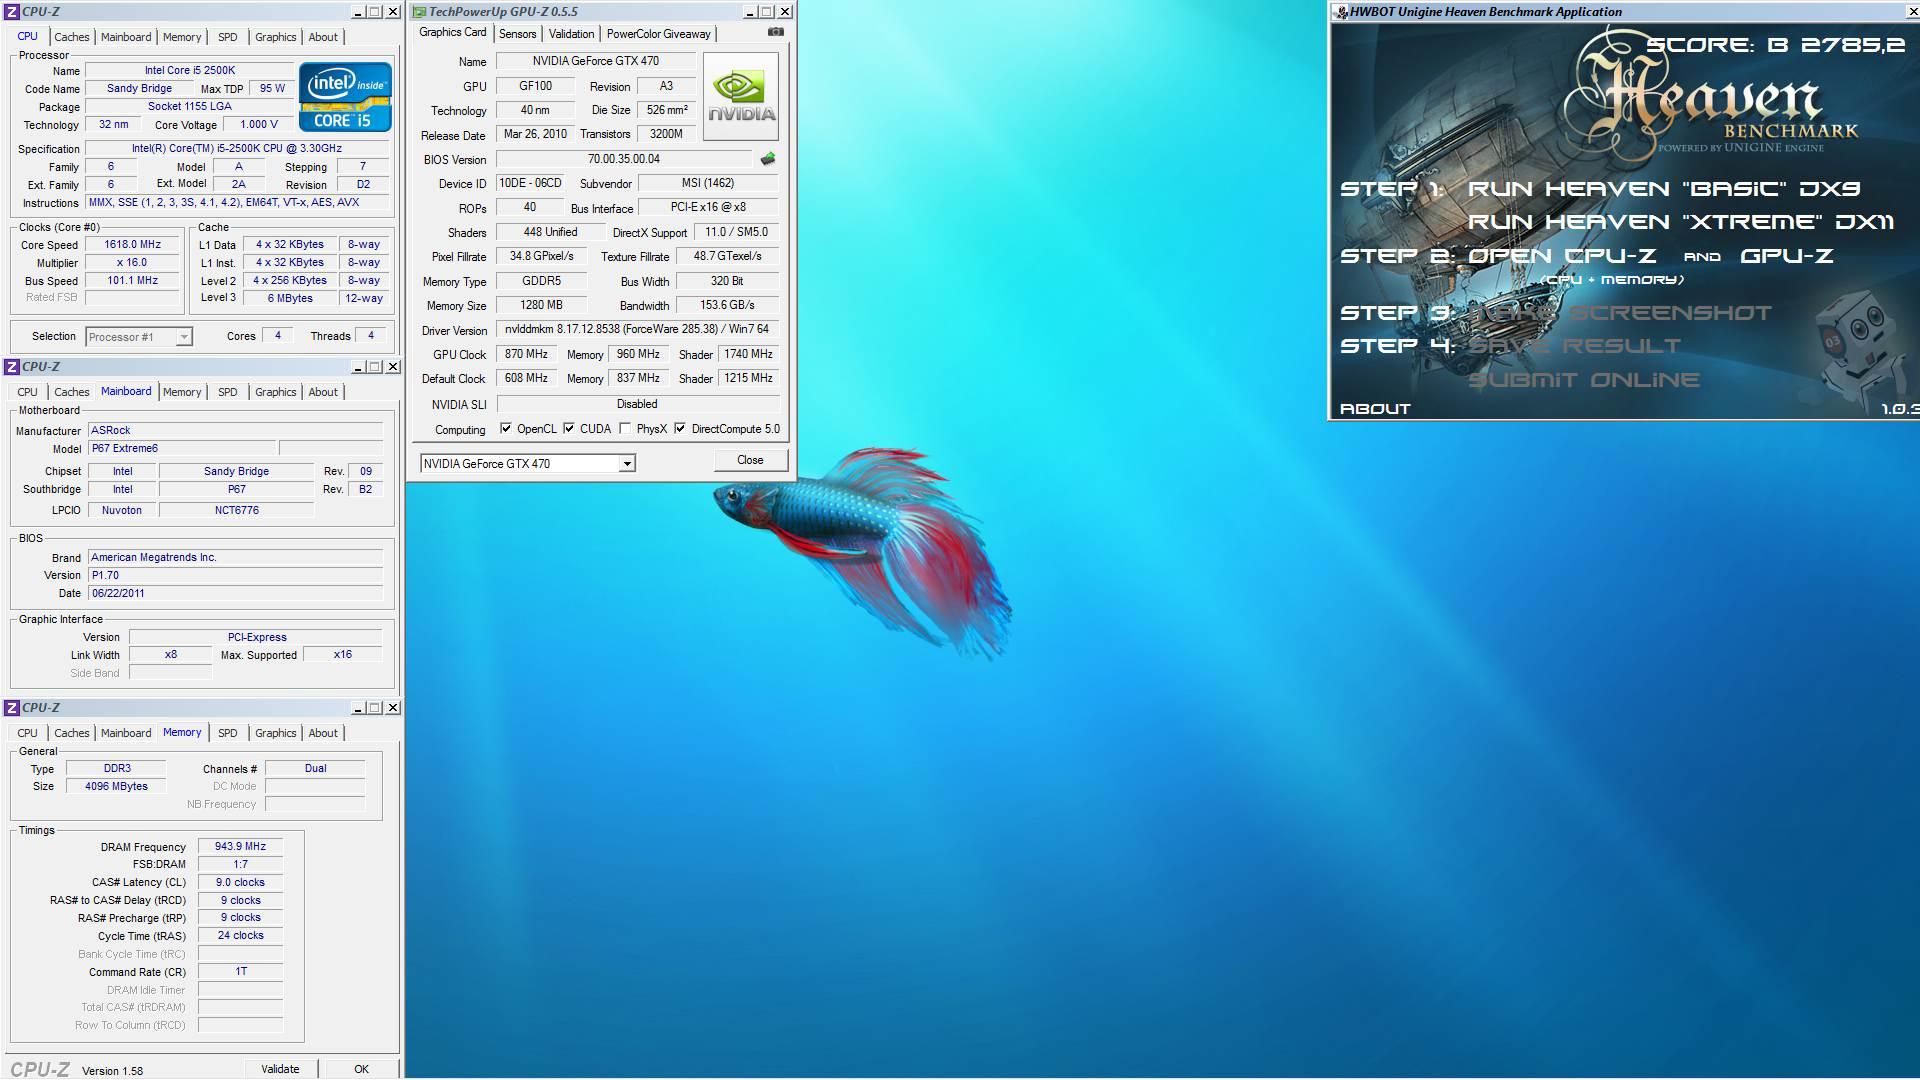The width and height of the screenshot is (1920, 1080).
Task: Click the GPU-Z title bar icon
Action: (419, 12)
